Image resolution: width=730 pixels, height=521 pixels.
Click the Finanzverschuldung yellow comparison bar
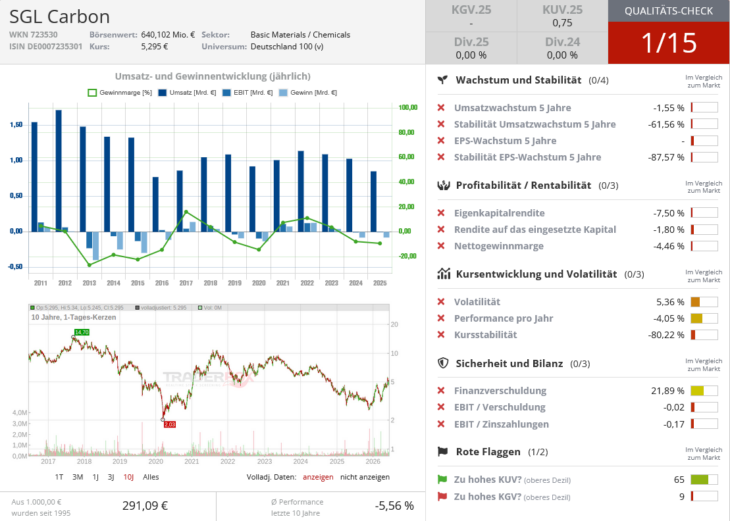click(x=704, y=391)
